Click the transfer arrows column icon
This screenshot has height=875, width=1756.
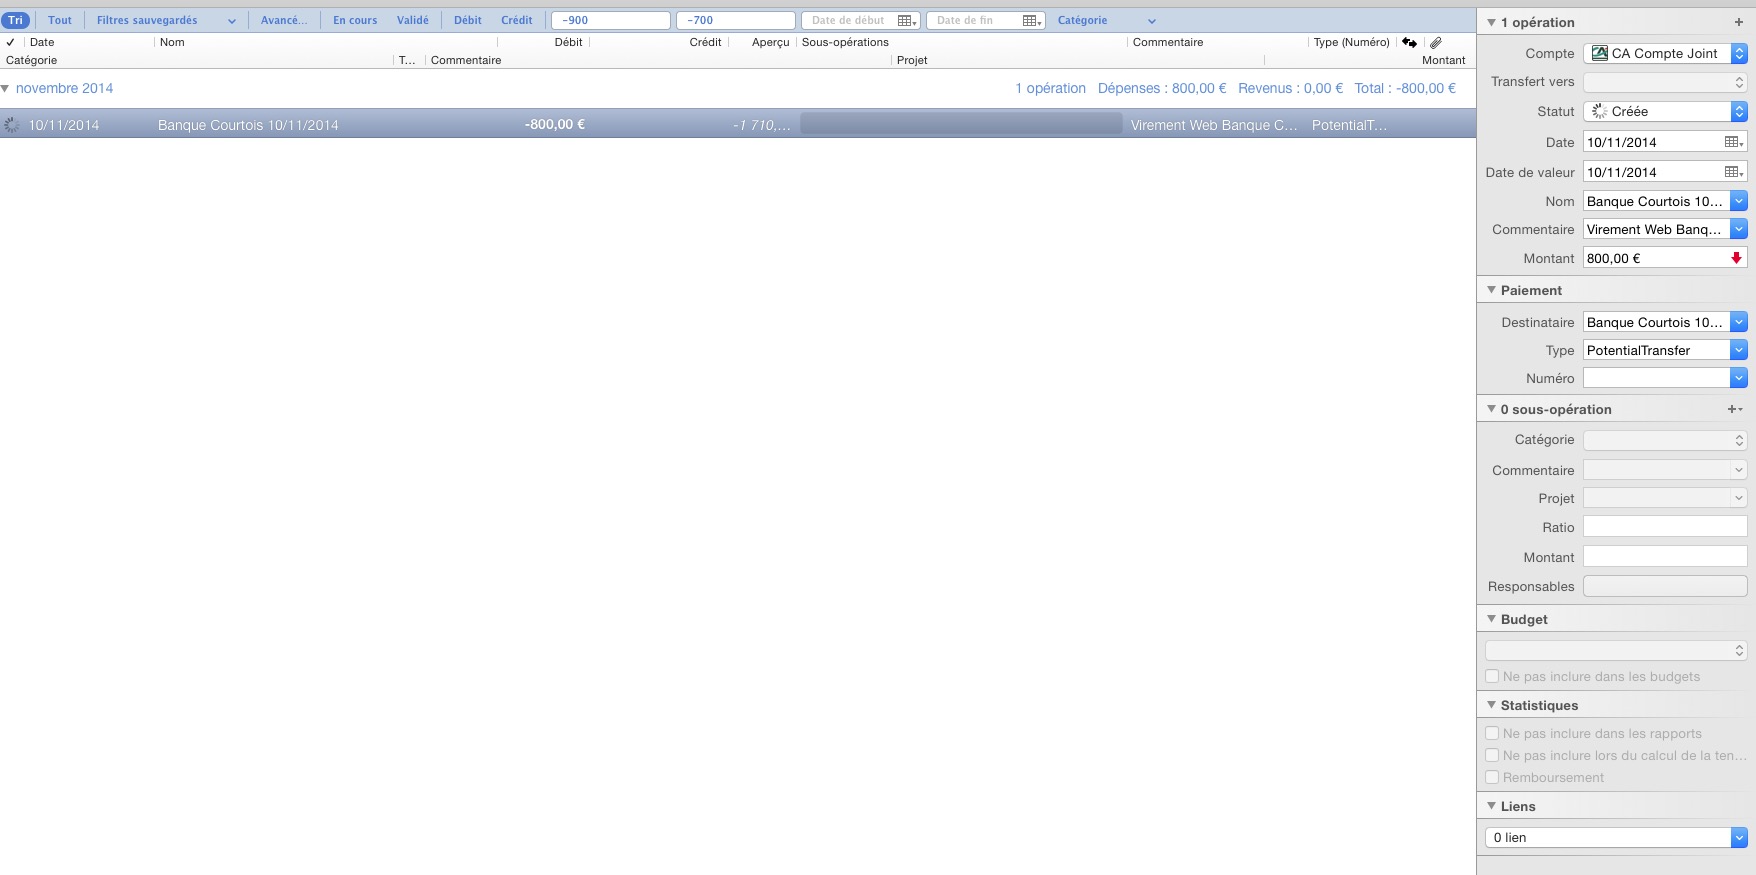[1409, 42]
